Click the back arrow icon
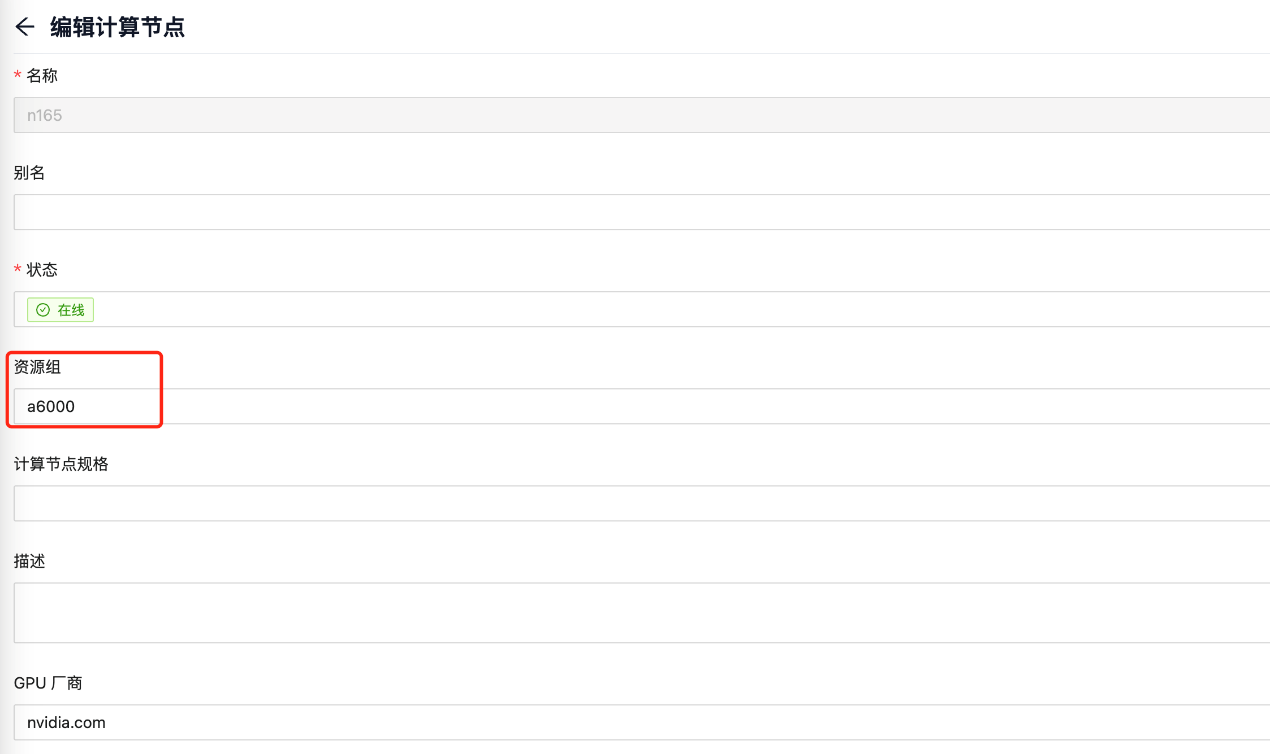The image size is (1270, 754). click(x=25, y=27)
